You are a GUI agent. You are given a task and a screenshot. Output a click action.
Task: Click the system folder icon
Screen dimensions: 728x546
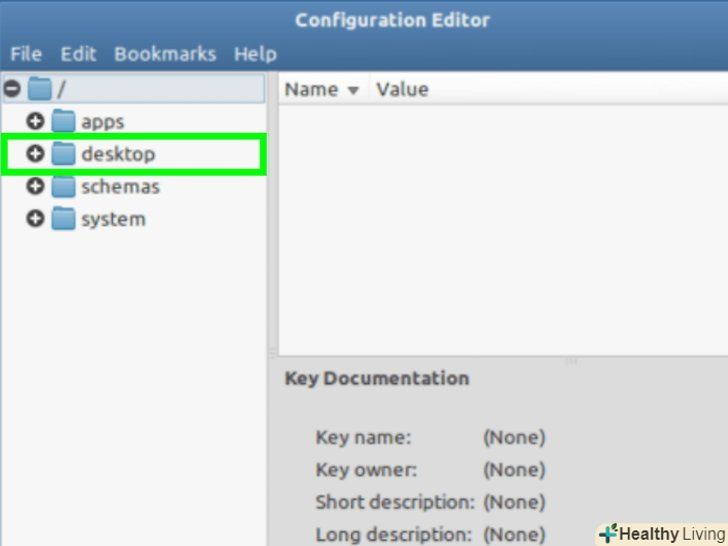pyautogui.click(x=64, y=219)
